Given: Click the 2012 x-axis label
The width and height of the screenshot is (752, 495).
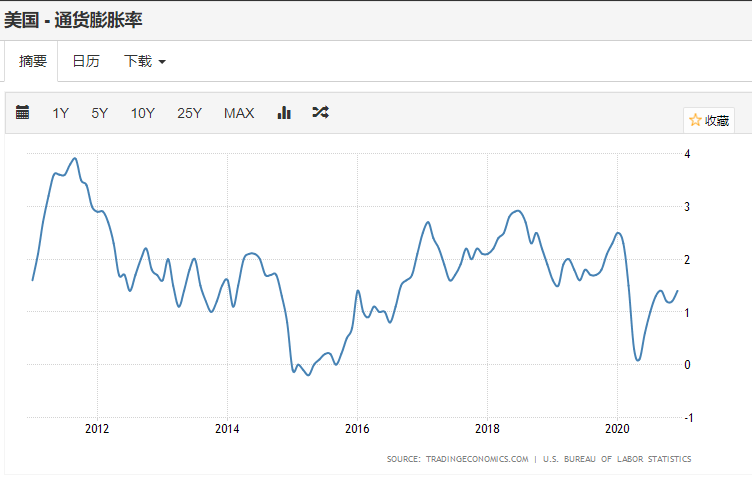Looking at the screenshot, I should tap(97, 428).
